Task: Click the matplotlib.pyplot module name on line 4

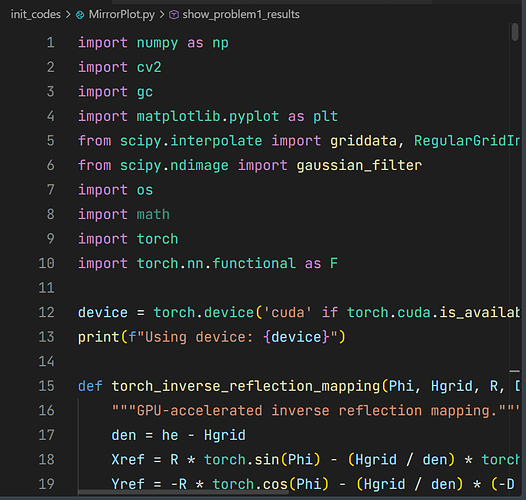Action: coord(208,116)
